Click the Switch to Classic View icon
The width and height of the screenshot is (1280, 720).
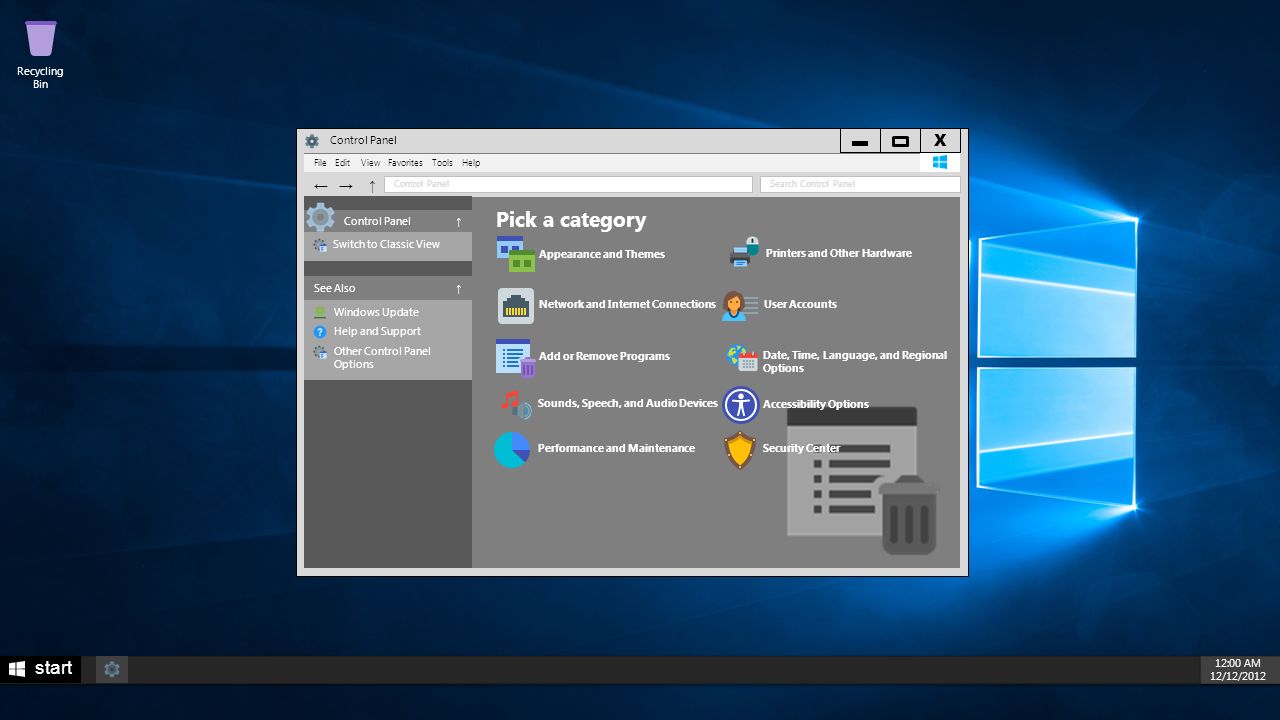click(320, 245)
